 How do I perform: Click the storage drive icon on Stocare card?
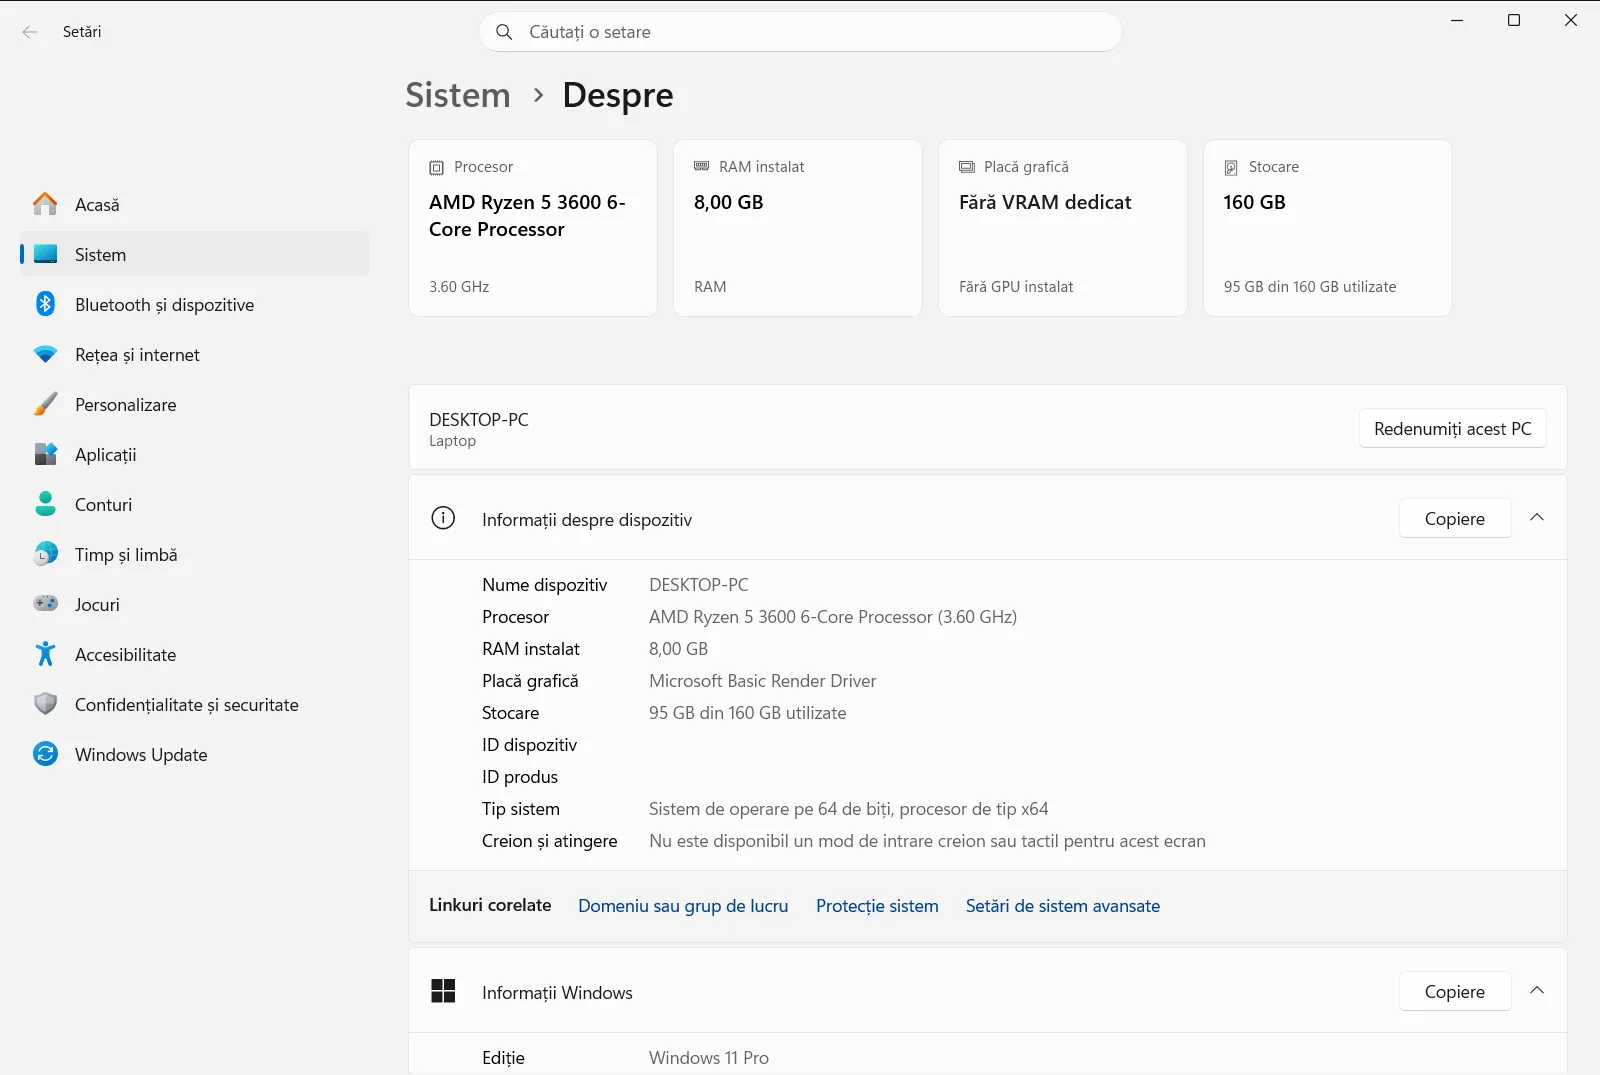[x=1231, y=167]
